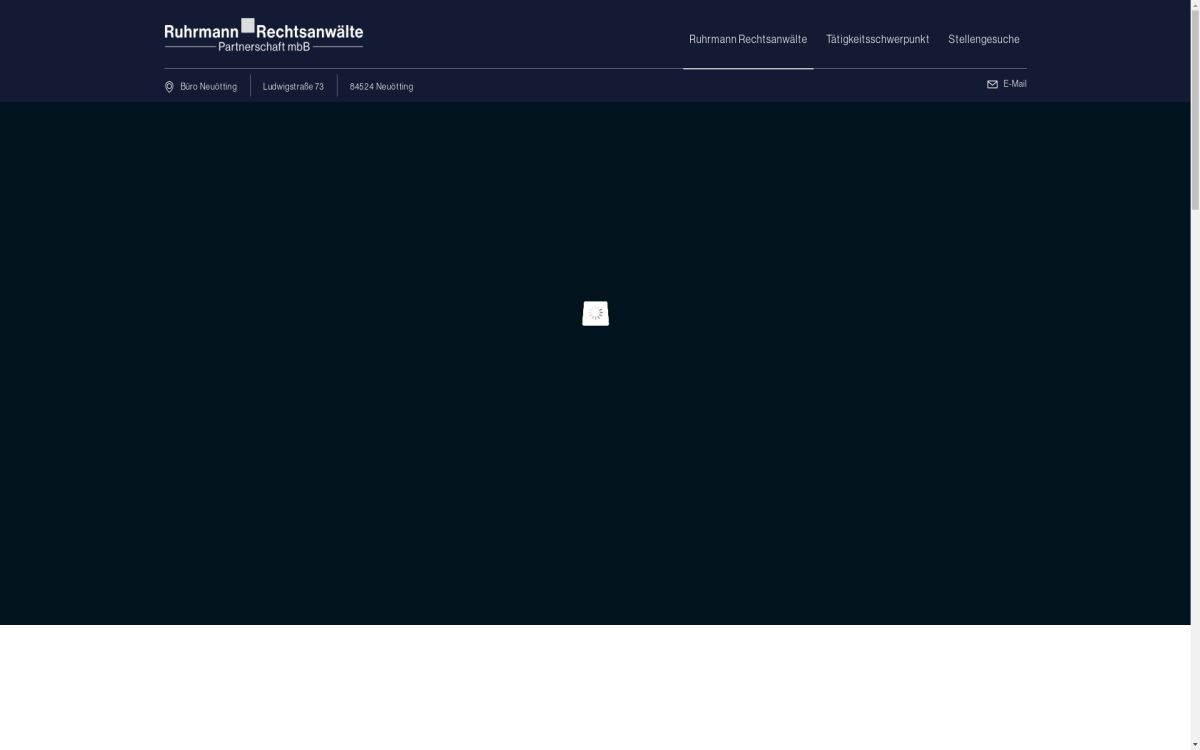Click the Ruhrmann Rechtsanwälte logo

pos(263,35)
